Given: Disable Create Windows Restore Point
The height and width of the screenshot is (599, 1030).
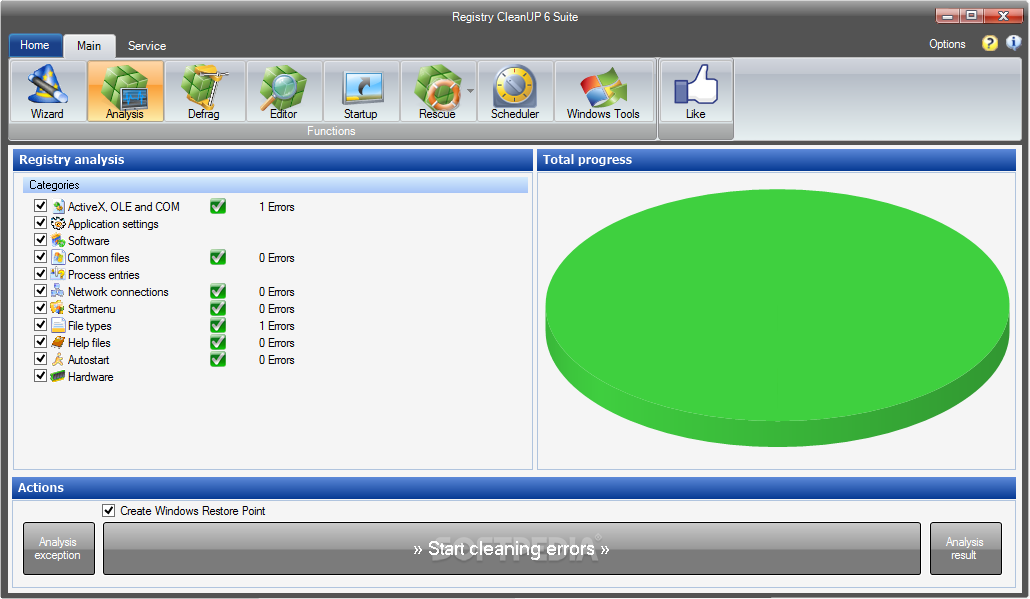Looking at the screenshot, I should click(x=108, y=510).
